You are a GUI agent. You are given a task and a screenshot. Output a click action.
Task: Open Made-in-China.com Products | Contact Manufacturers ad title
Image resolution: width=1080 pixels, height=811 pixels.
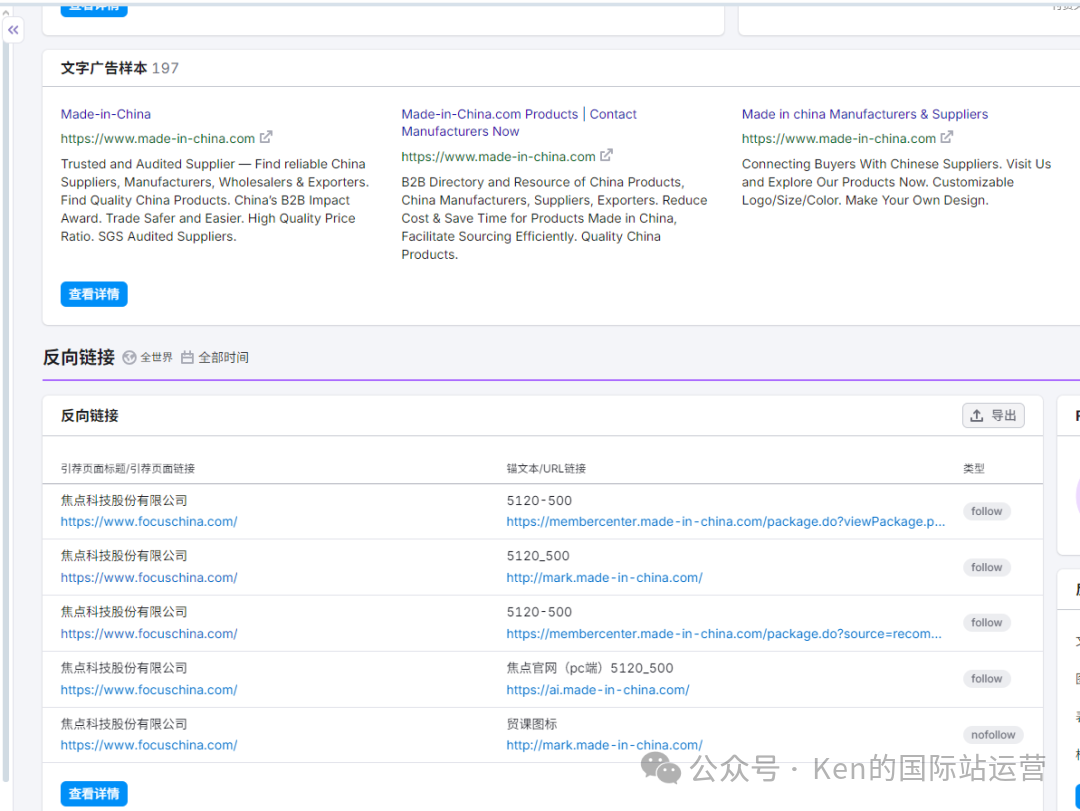(x=519, y=123)
